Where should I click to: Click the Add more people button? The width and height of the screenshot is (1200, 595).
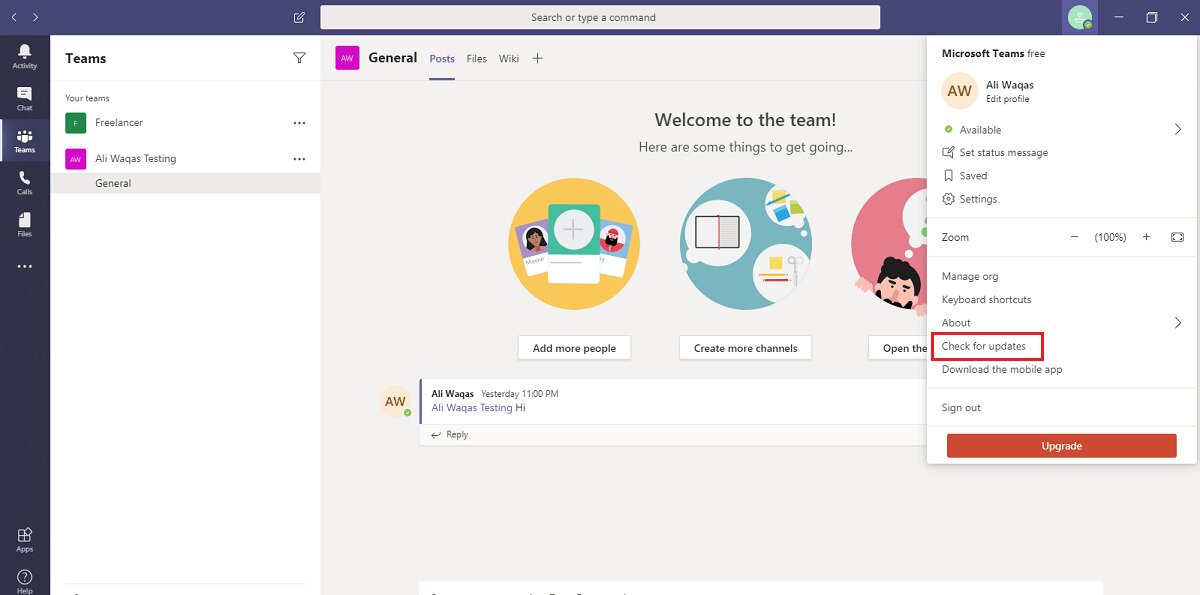pos(573,347)
